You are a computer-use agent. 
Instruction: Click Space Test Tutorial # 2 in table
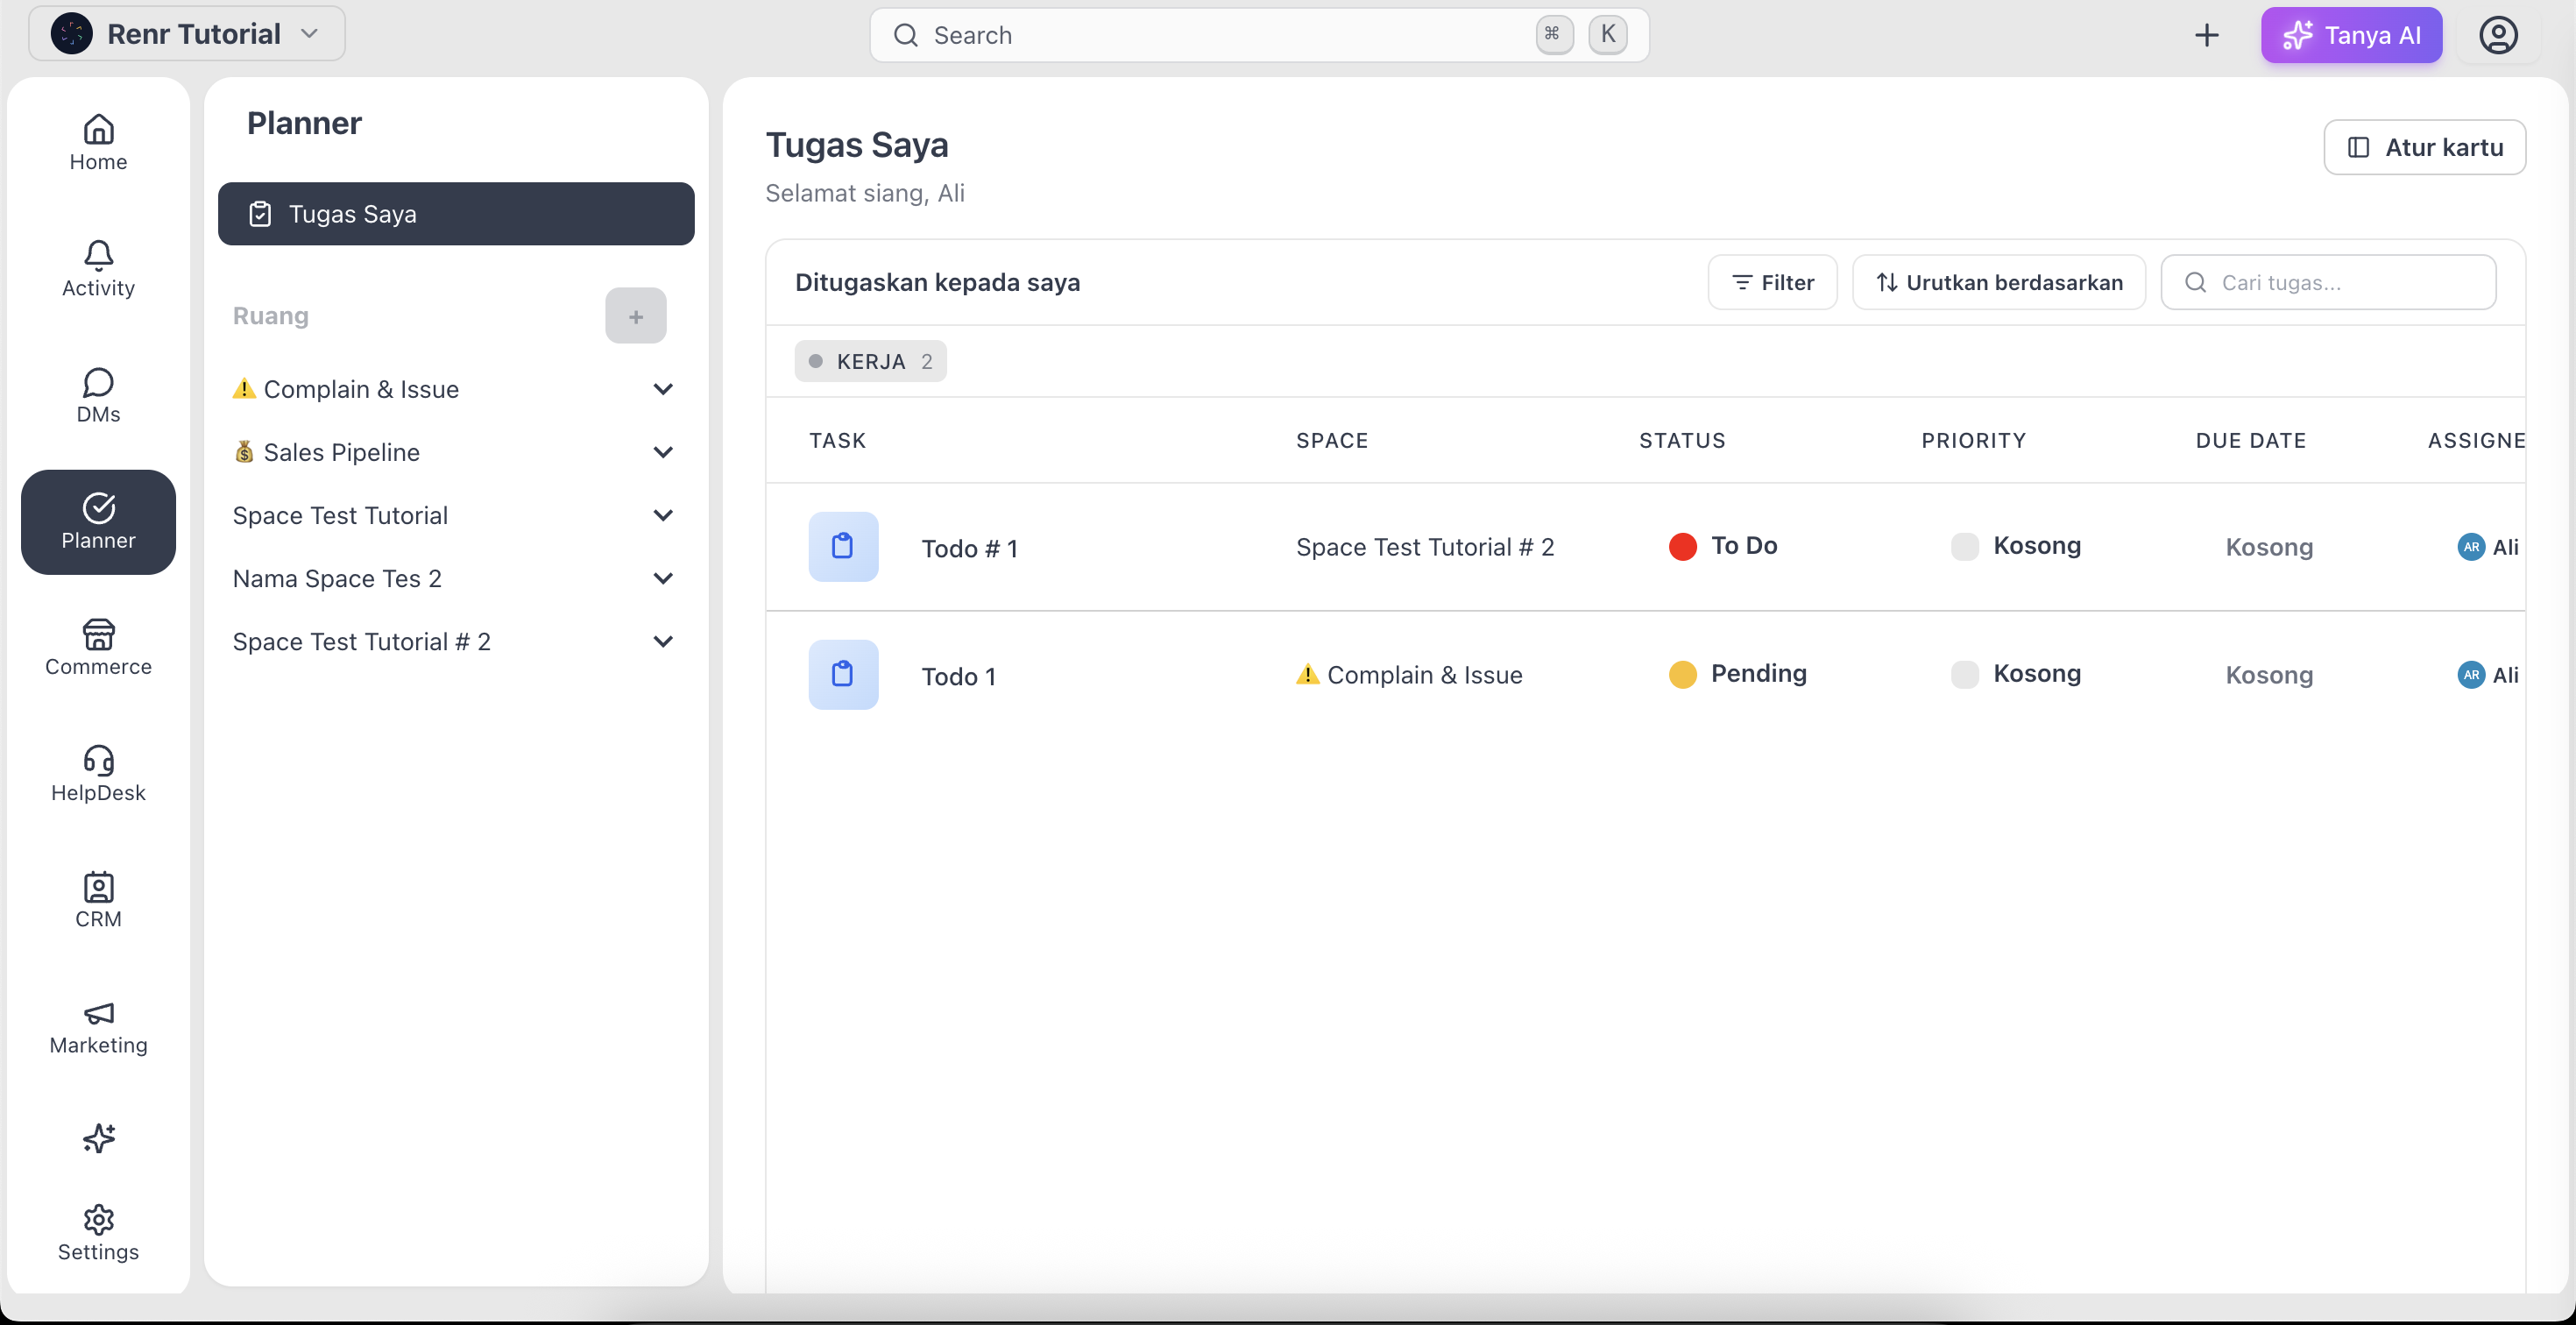pyautogui.click(x=1425, y=547)
